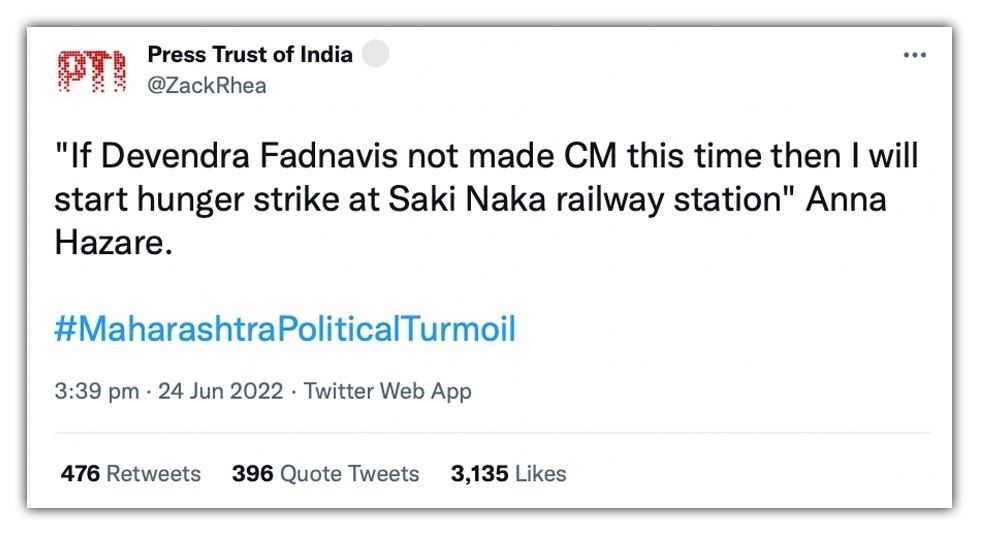
Task: Click the 3:39 pm timestamp
Action: click(x=96, y=391)
